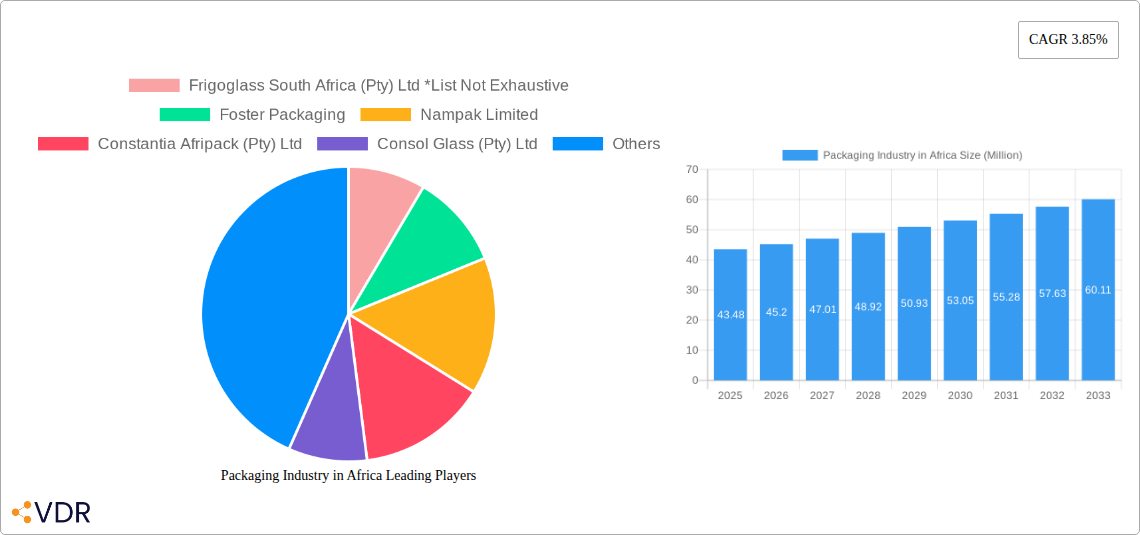Click the Consol Glass purple legend swatch
Viewport: 1140px width, 535px height.
pos(342,144)
